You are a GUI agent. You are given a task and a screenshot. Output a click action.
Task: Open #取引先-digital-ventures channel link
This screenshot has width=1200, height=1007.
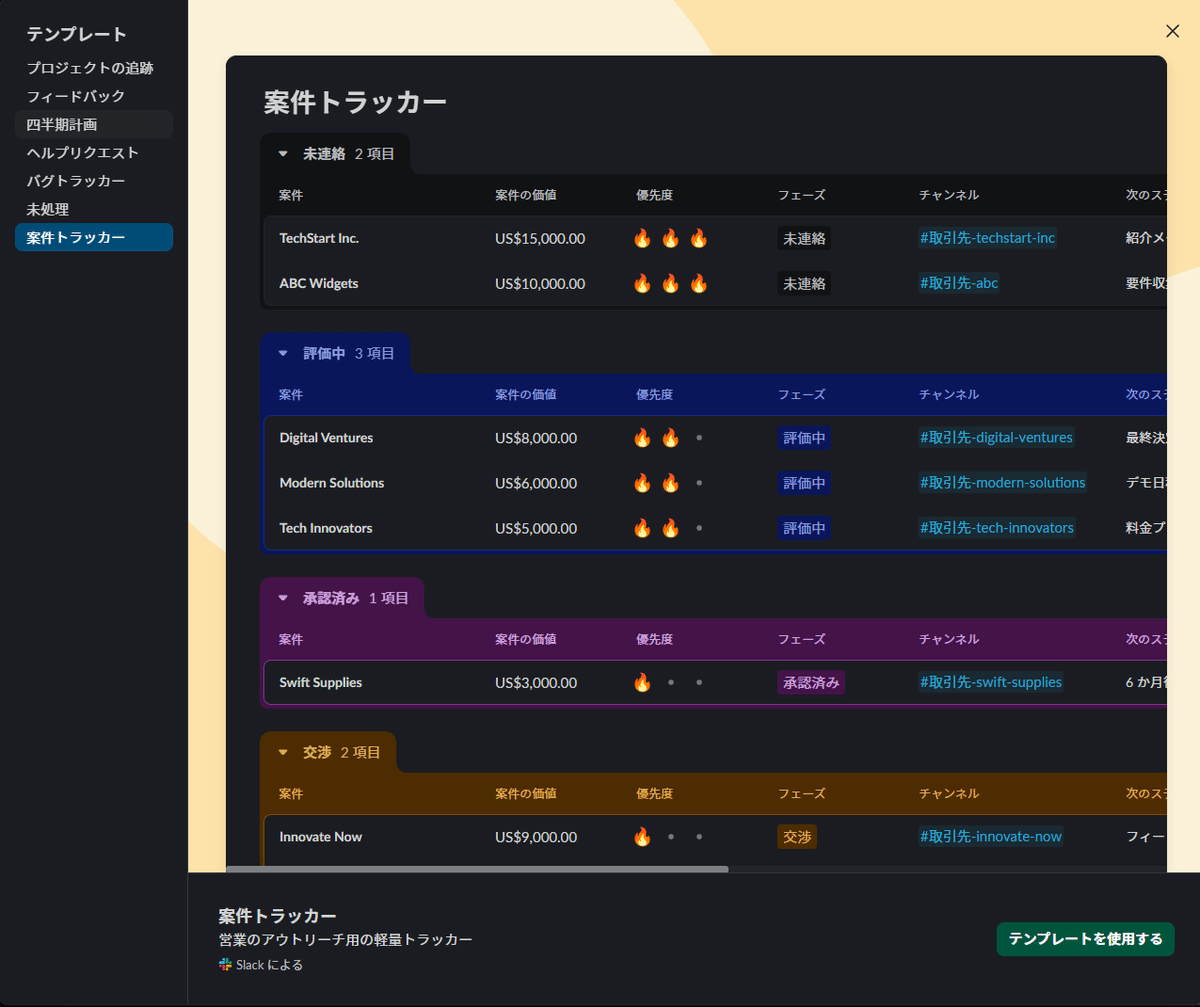[996, 437]
